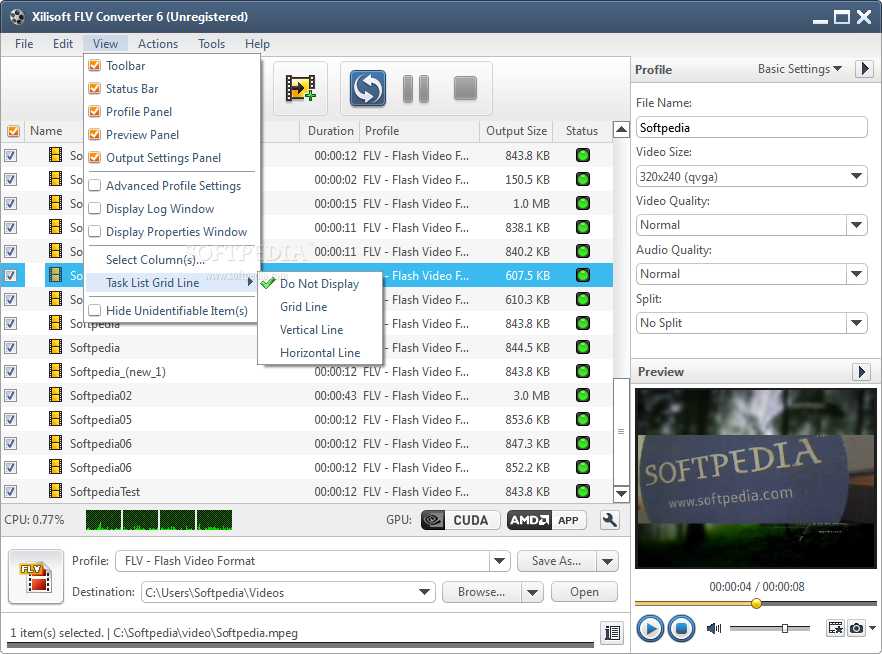Open the Save As arrow dropdown
This screenshot has width=882, height=654.
coord(608,561)
